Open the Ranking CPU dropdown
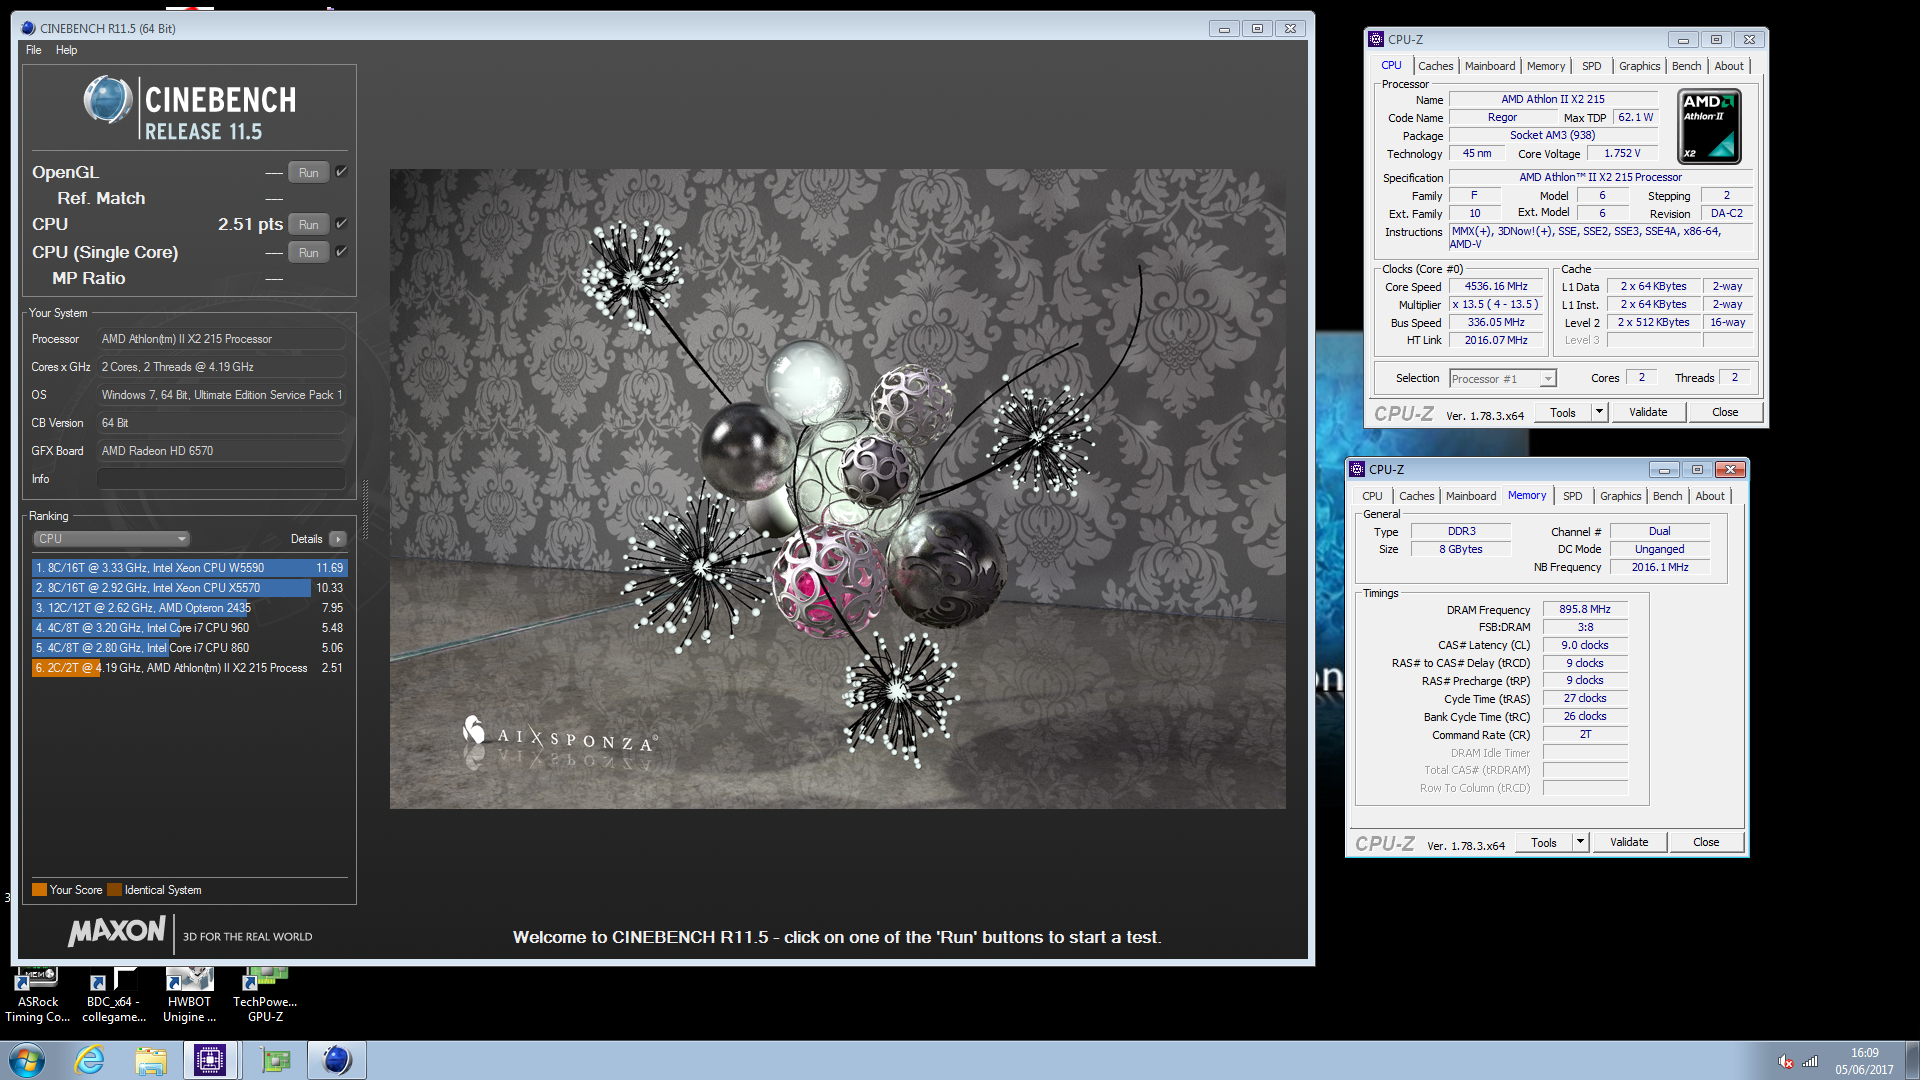 (x=112, y=539)
